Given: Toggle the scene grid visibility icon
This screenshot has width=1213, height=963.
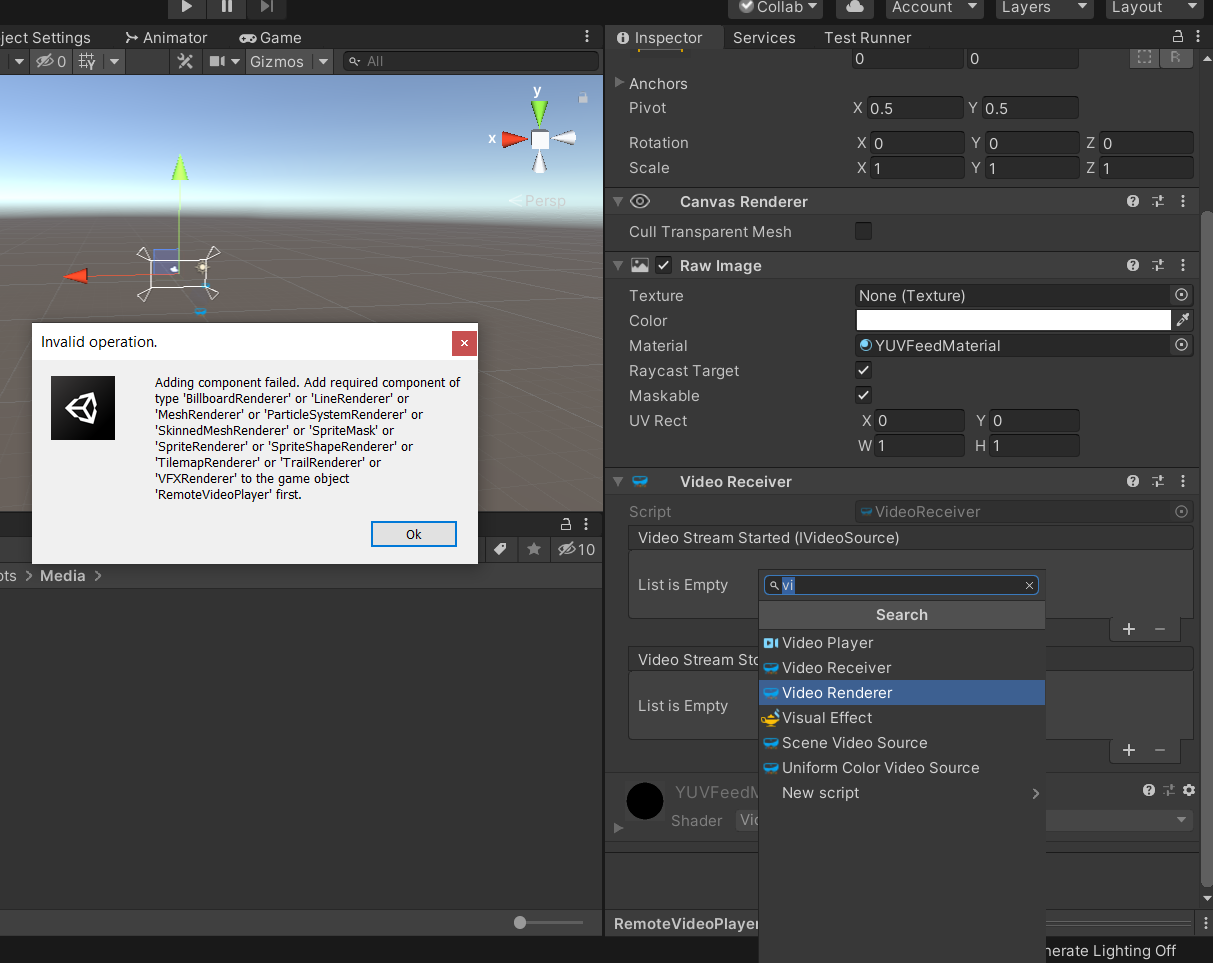Looking at the screenshot, I should coord(88,61).
